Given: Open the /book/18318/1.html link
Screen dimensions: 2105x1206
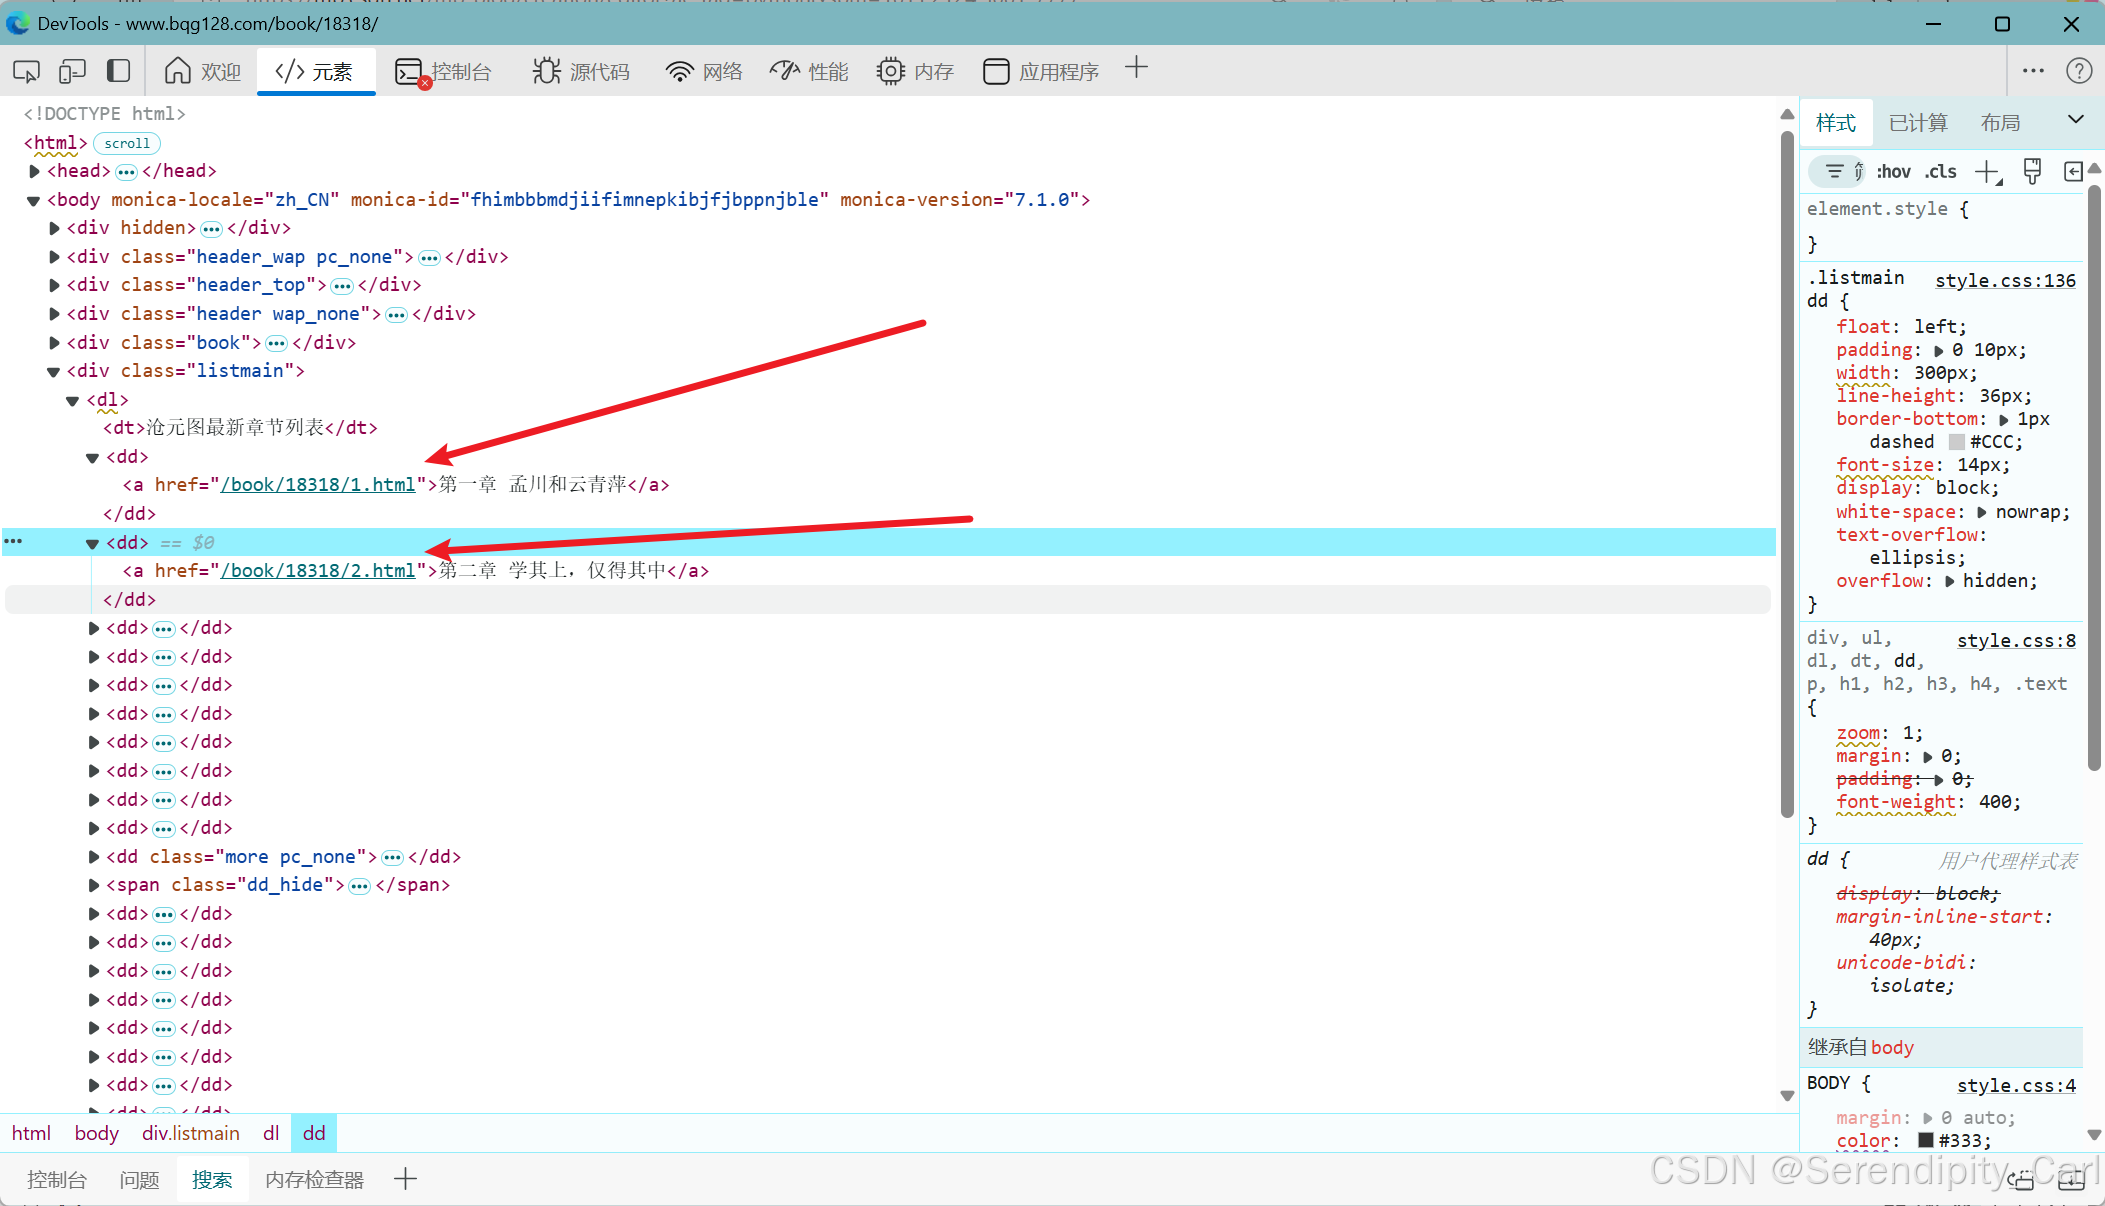Looking at the screenshot, I should click(x=318, y=485).
